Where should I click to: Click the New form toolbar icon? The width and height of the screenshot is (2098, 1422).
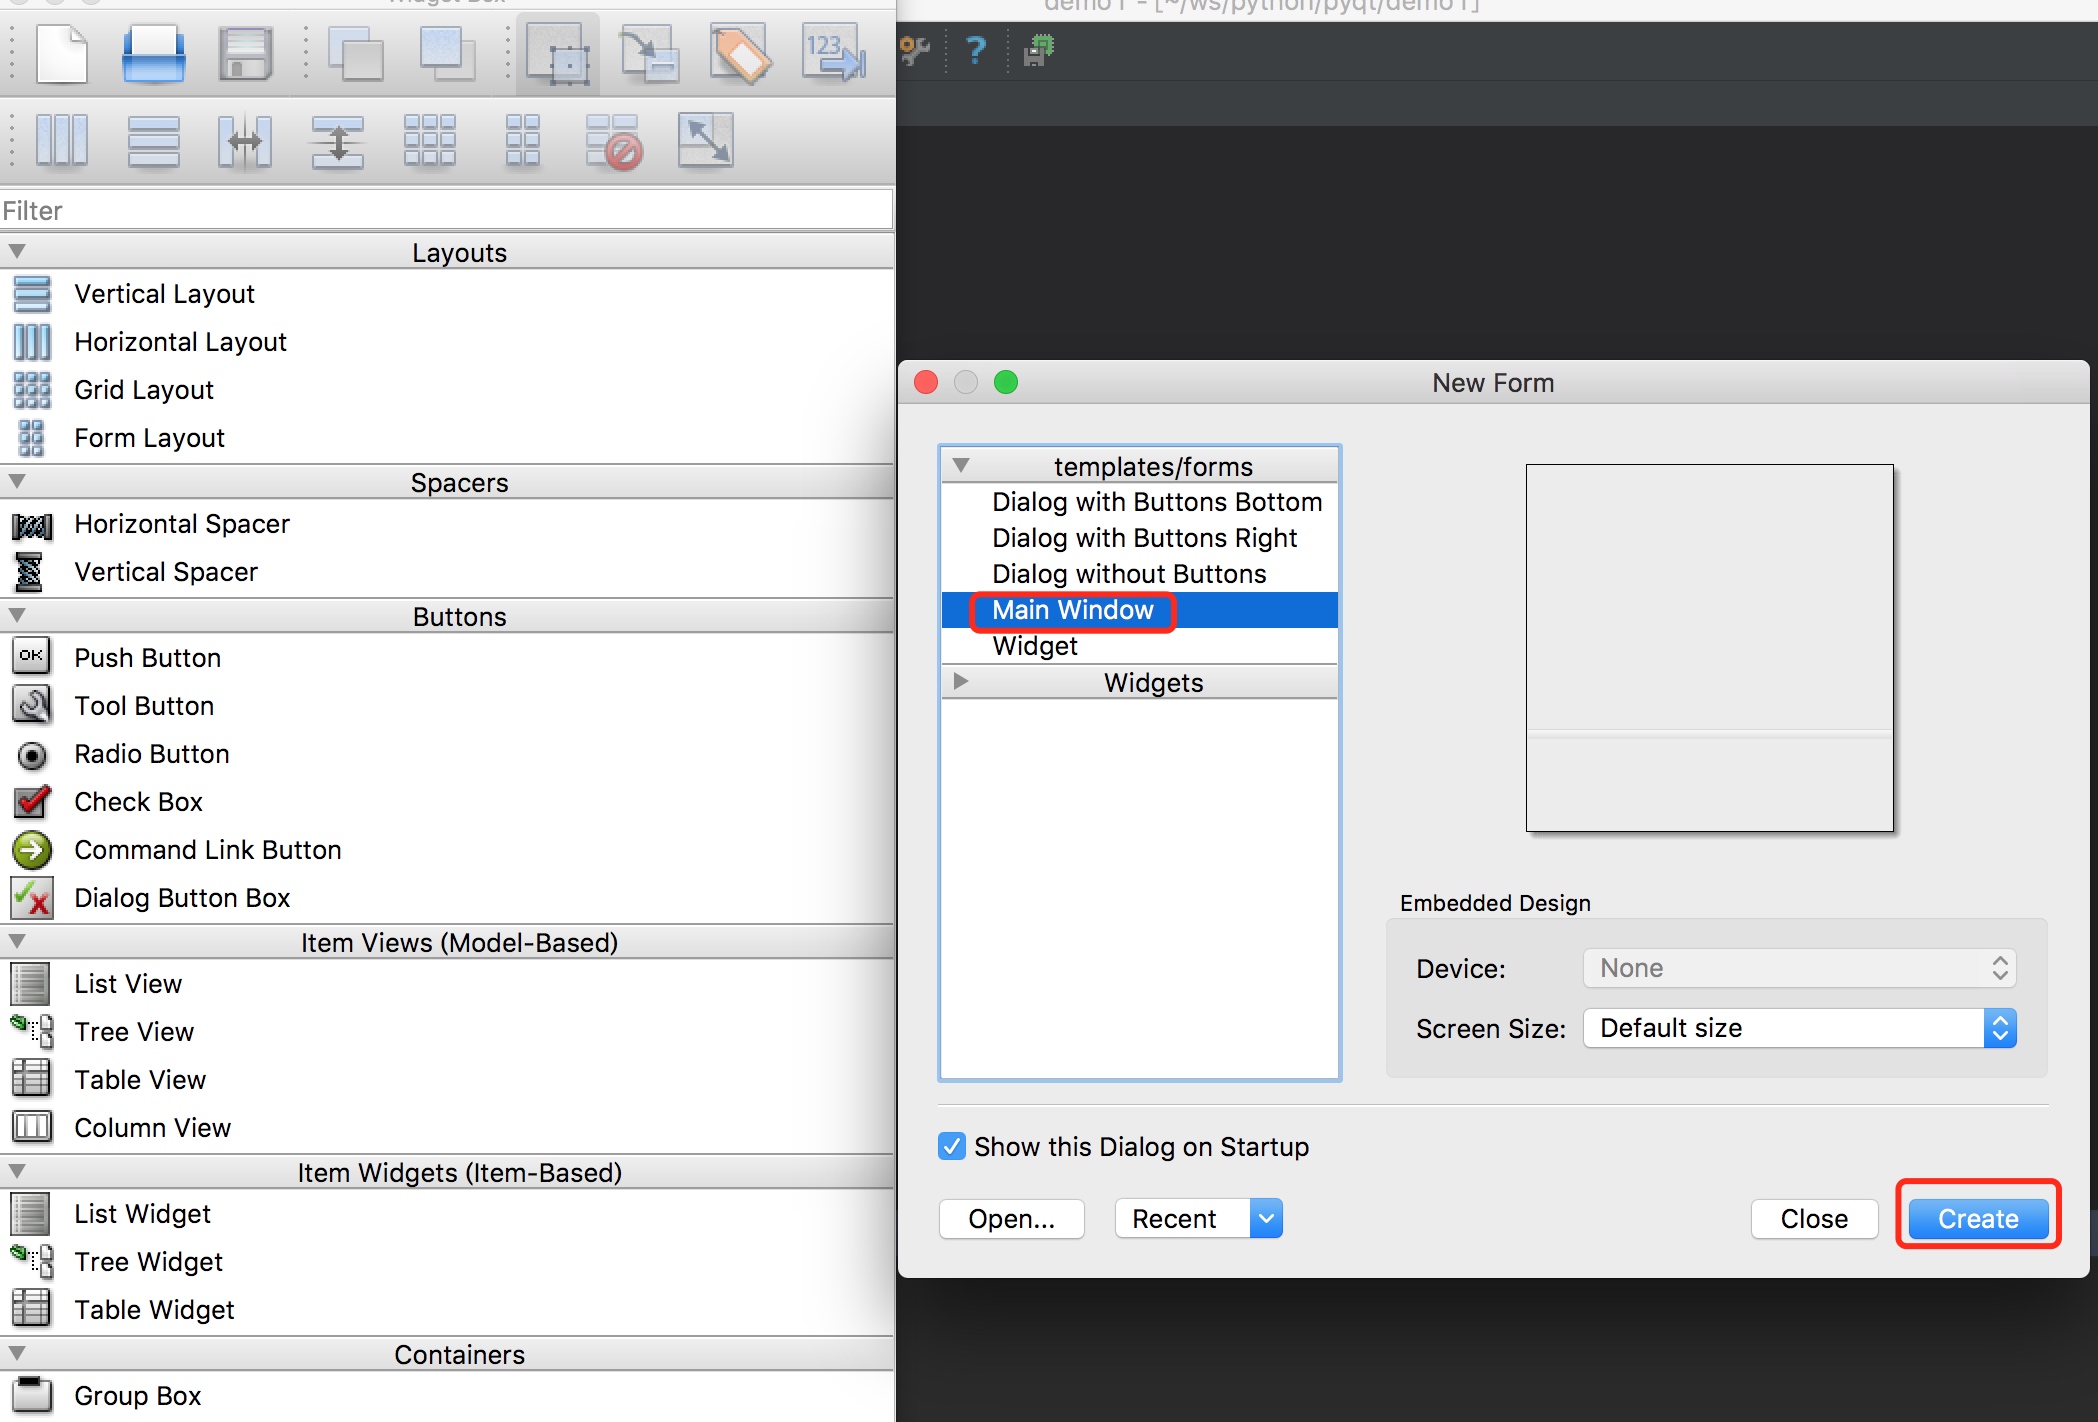point(62,54)
